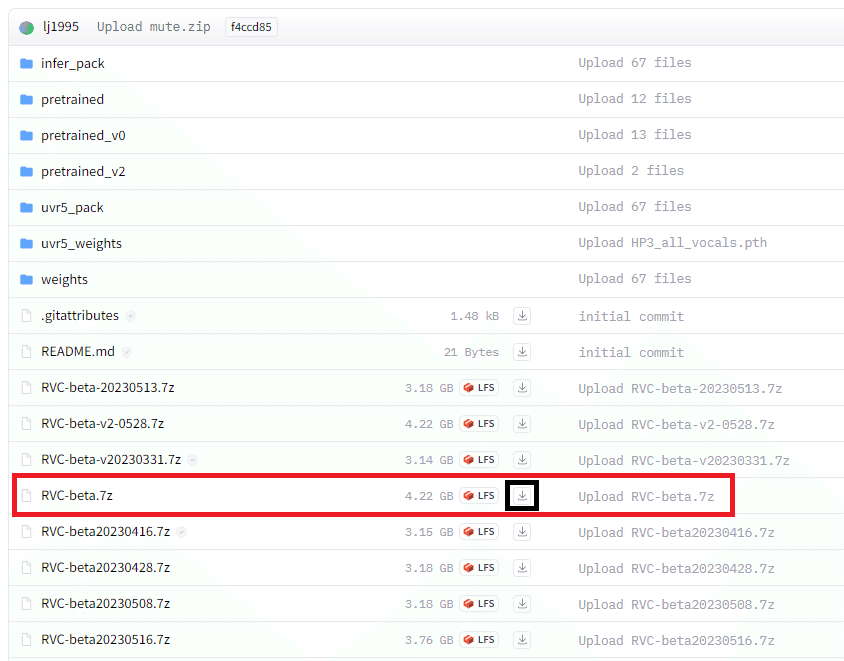Click the lj1995 user avatar
The width and height of the screenshot is (844, 661).
coord(25,26)
